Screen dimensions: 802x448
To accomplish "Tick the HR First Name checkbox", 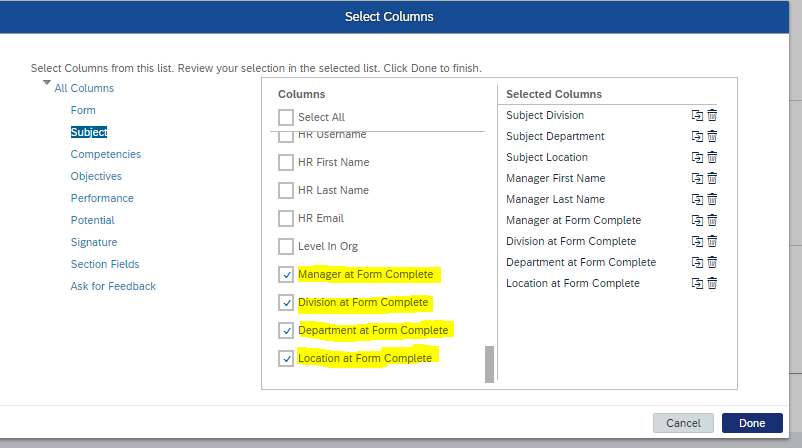I will (x=286, y=162).
